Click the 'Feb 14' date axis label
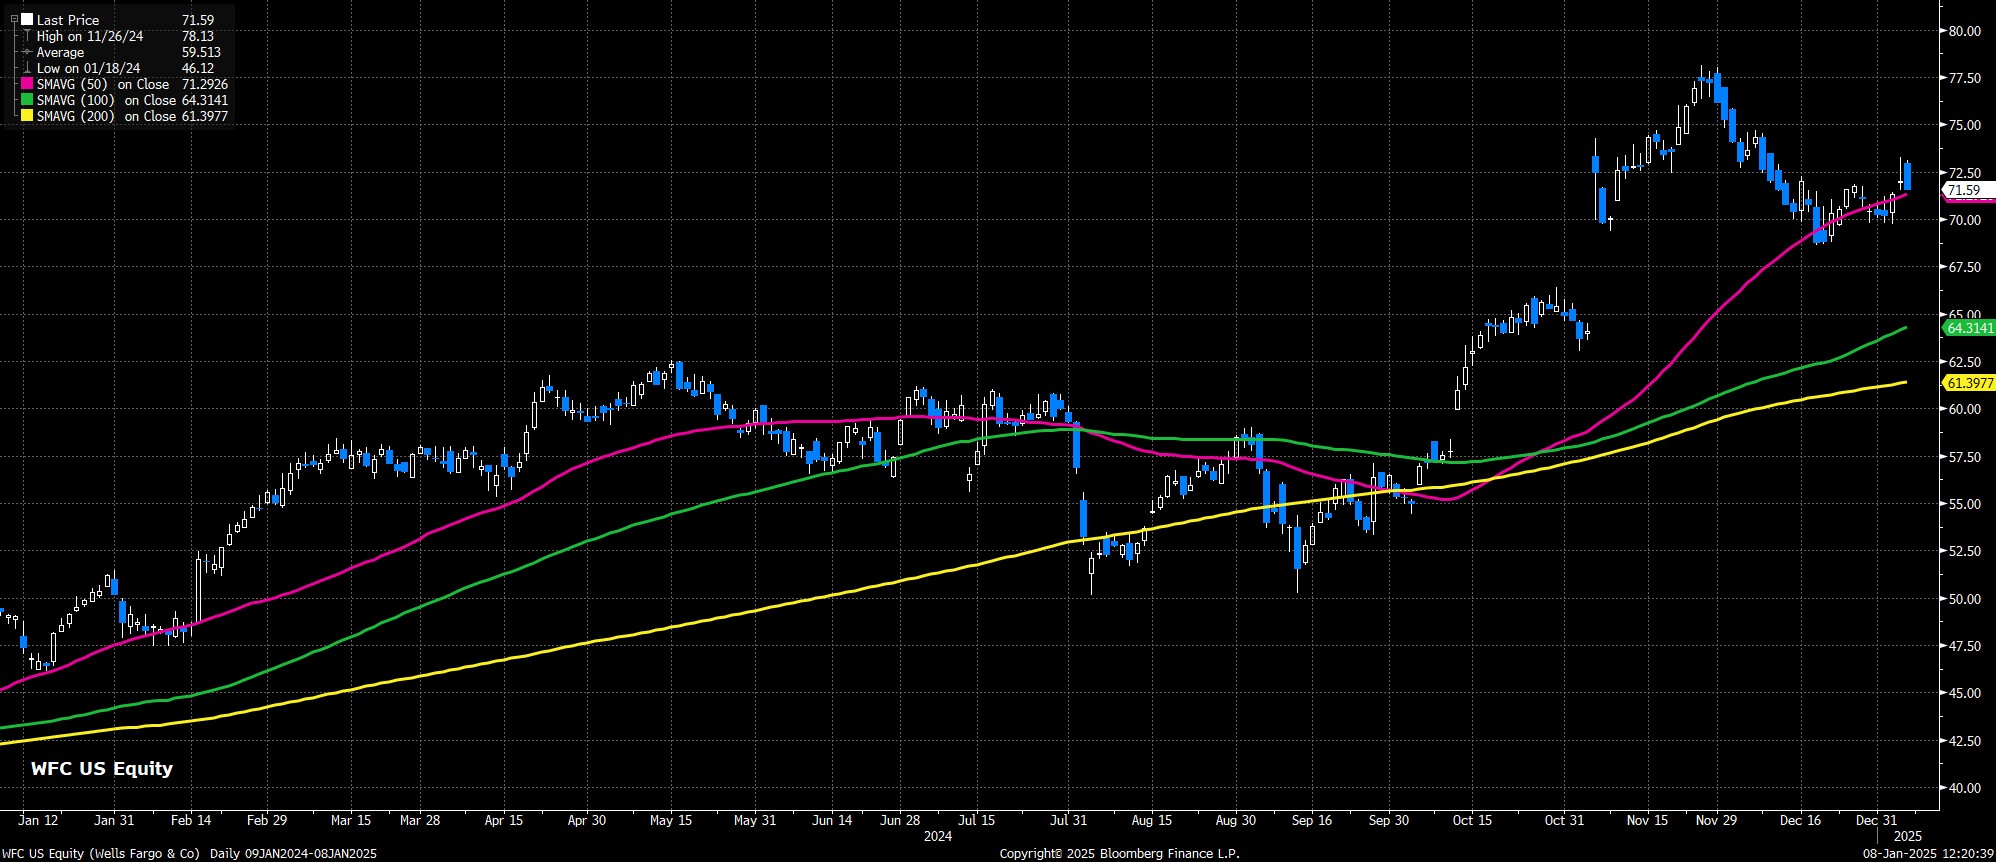The height and width of the screenshot is (862, 1996). (191, 820)
